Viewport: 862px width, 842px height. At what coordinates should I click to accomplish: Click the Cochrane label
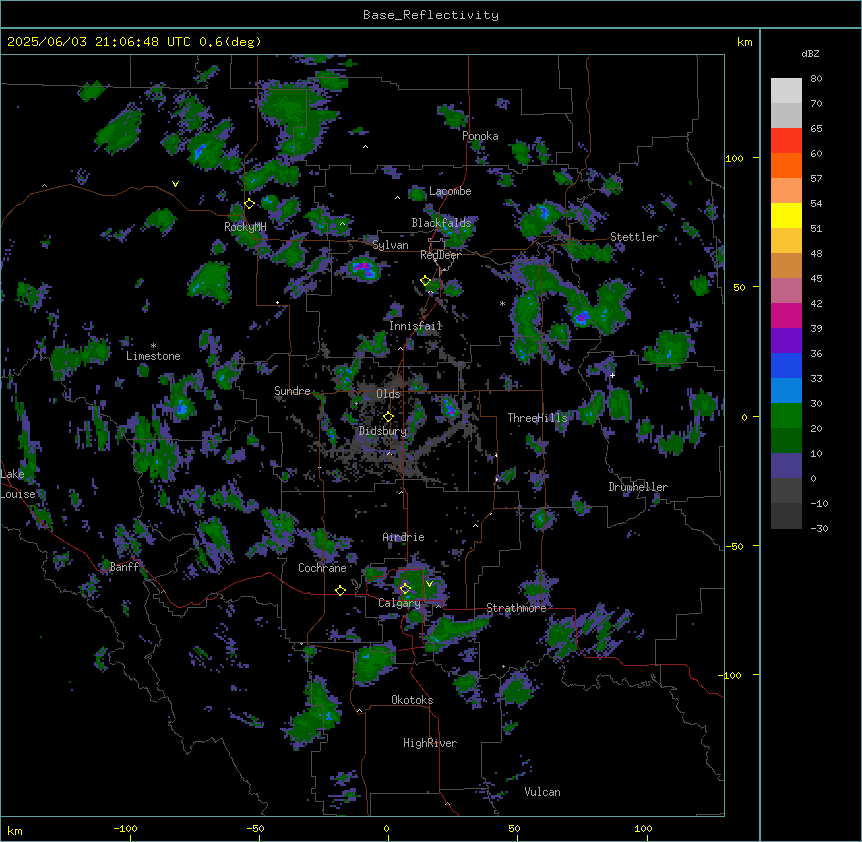pyautogui.click(x=322, y=568)
